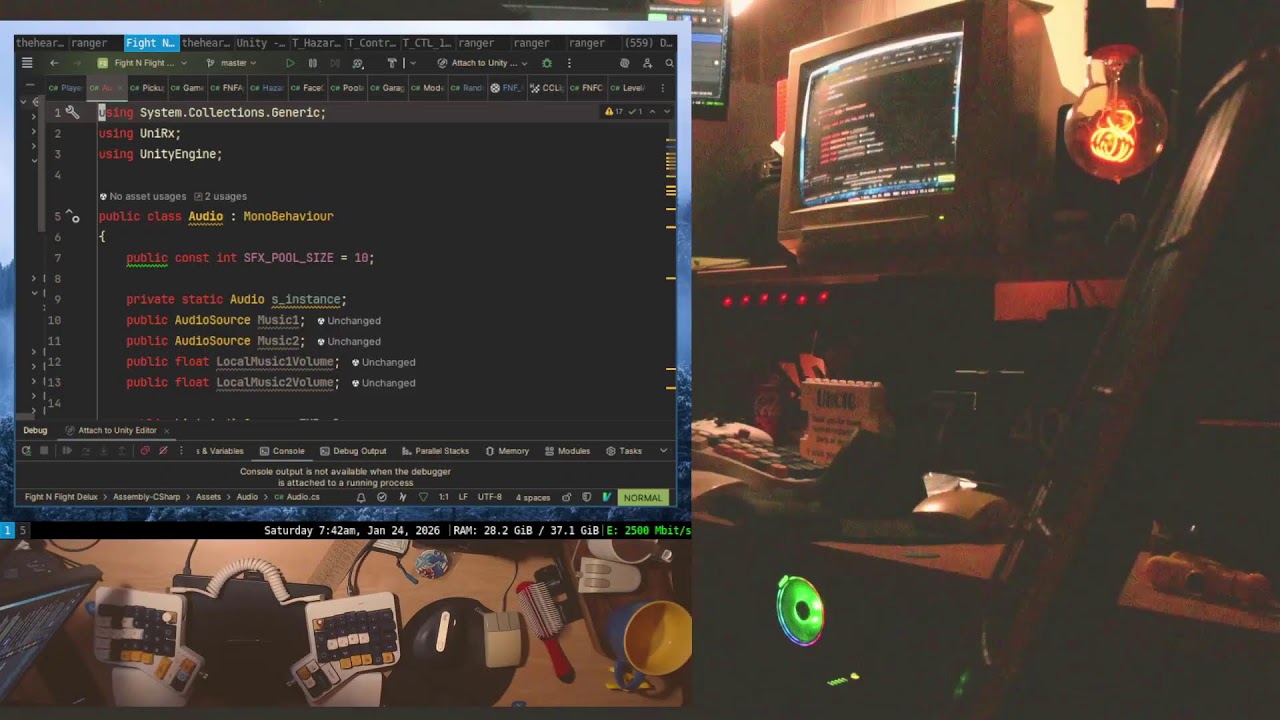Click the Mute Breakpoints icon
Viewport: 1280px width, 720px height.
coord(163,451)
